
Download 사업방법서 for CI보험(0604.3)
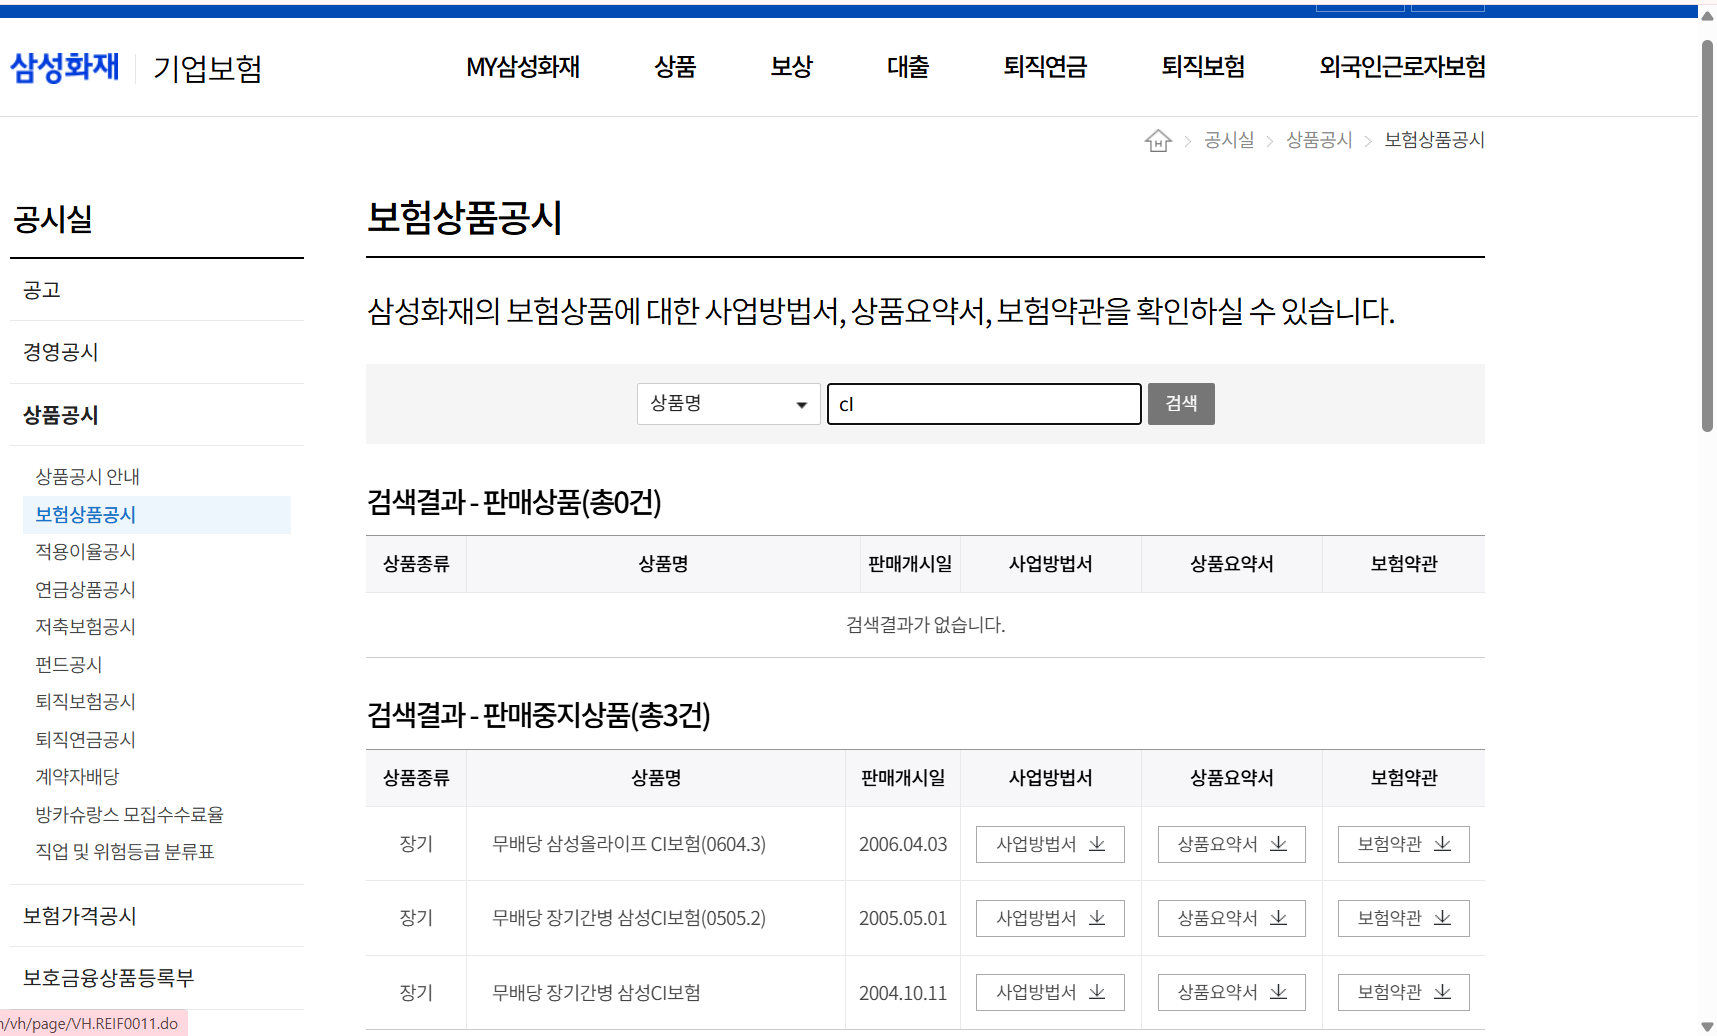[x=1050, y=844]
